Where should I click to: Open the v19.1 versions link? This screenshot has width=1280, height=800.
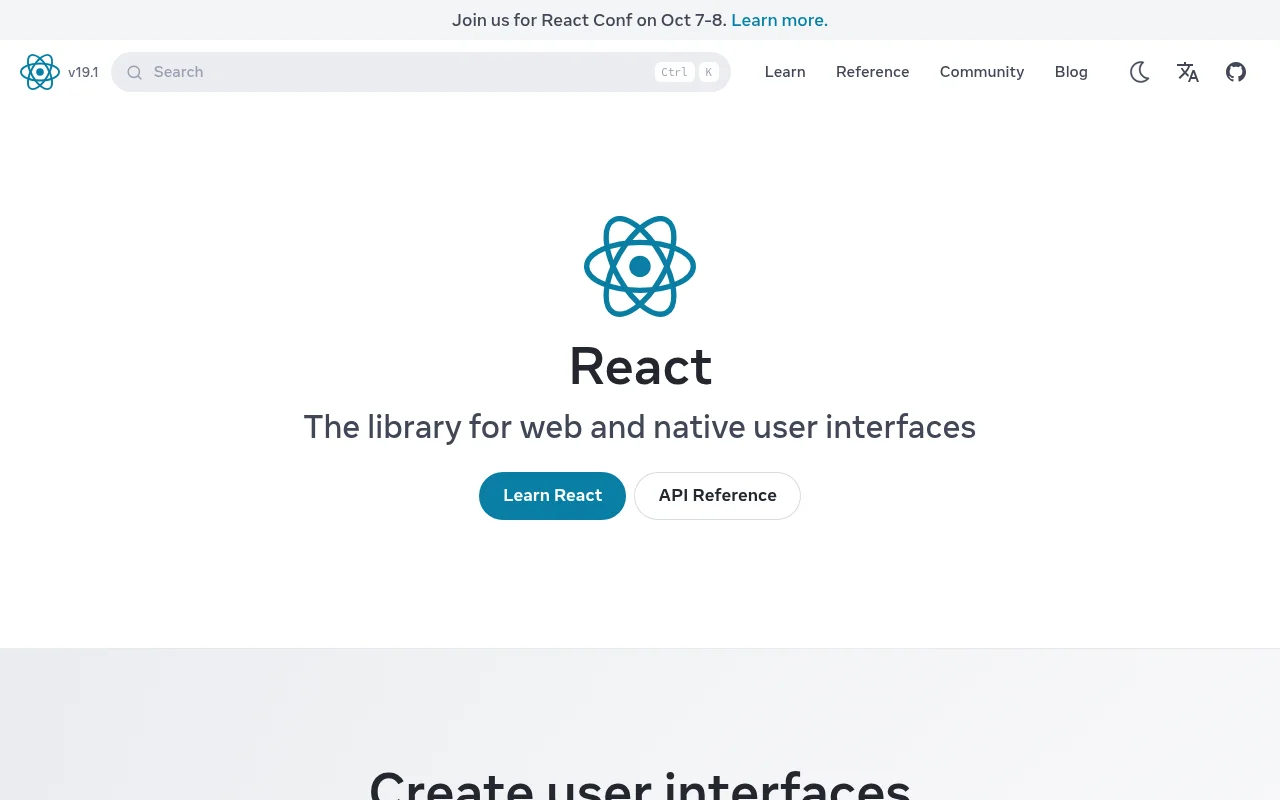(83, 72)
